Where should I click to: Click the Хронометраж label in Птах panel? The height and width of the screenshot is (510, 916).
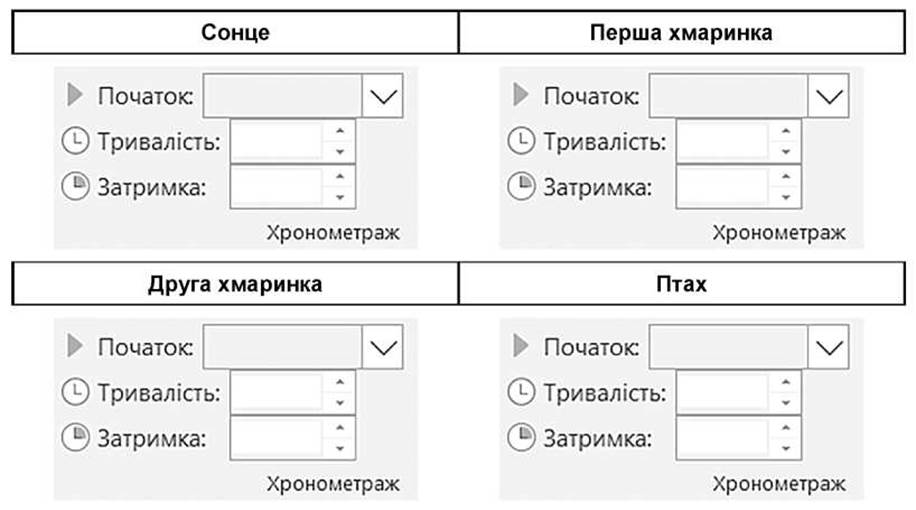[779, 484]
